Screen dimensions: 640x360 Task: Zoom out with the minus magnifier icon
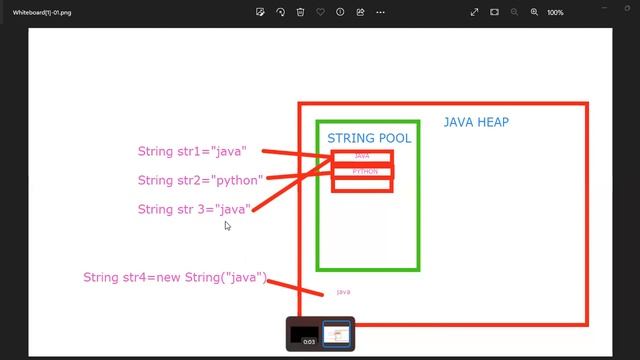point(514,12)
